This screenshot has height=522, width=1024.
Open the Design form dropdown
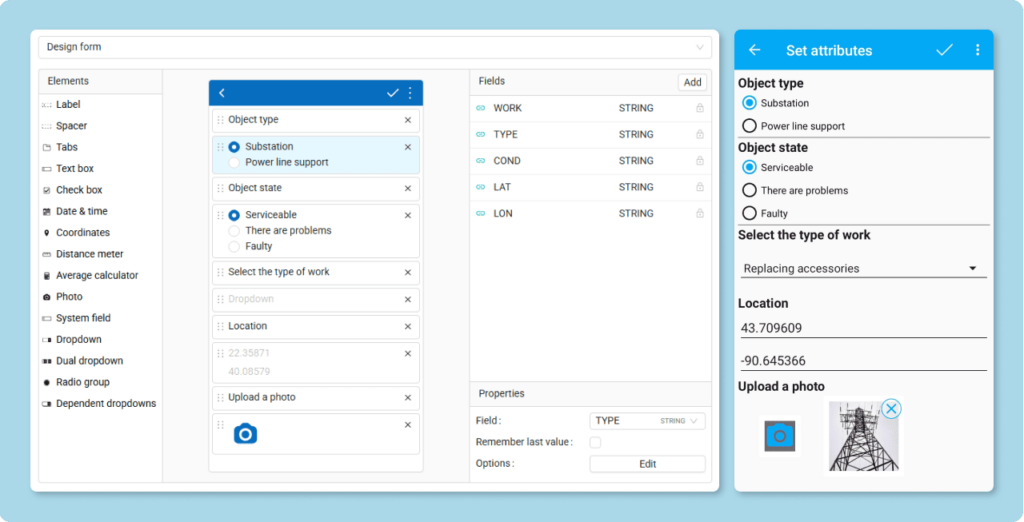375,47
